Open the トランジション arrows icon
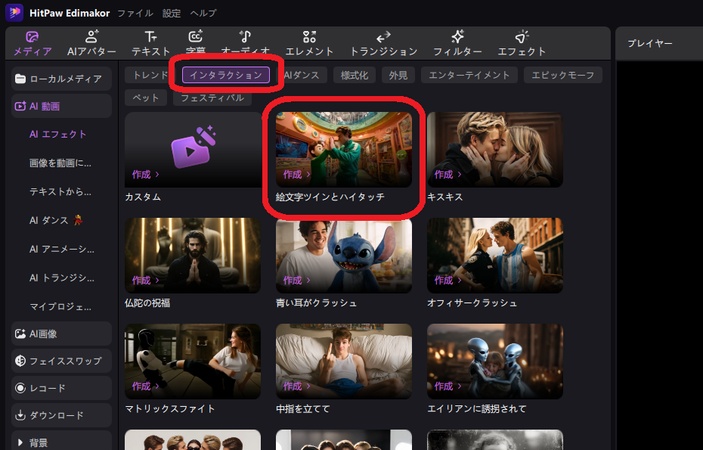Viewport: 703px width, 450px height. [x=383, y=37]
